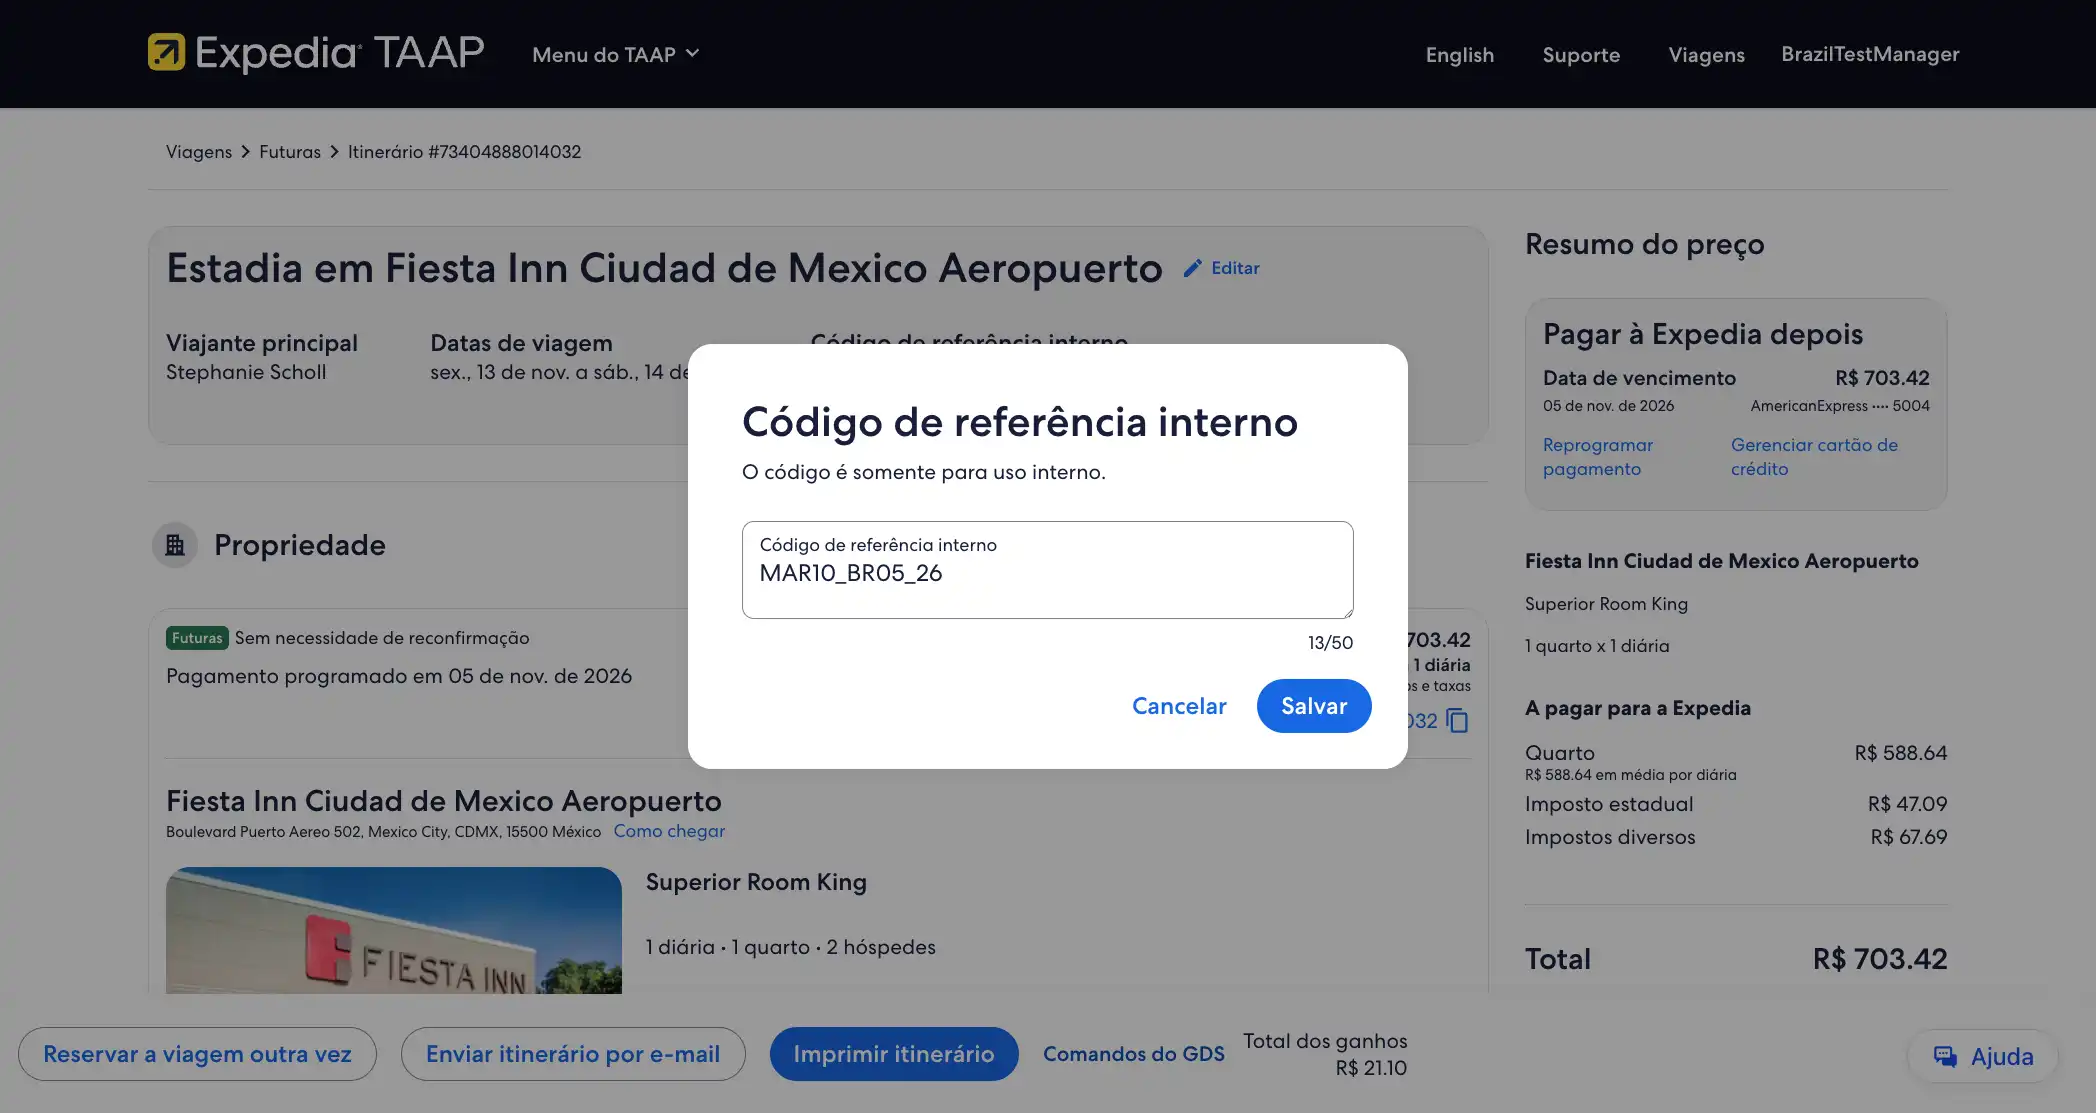
Task: Open the Suporte menu item
Action: coord(1581,54)
